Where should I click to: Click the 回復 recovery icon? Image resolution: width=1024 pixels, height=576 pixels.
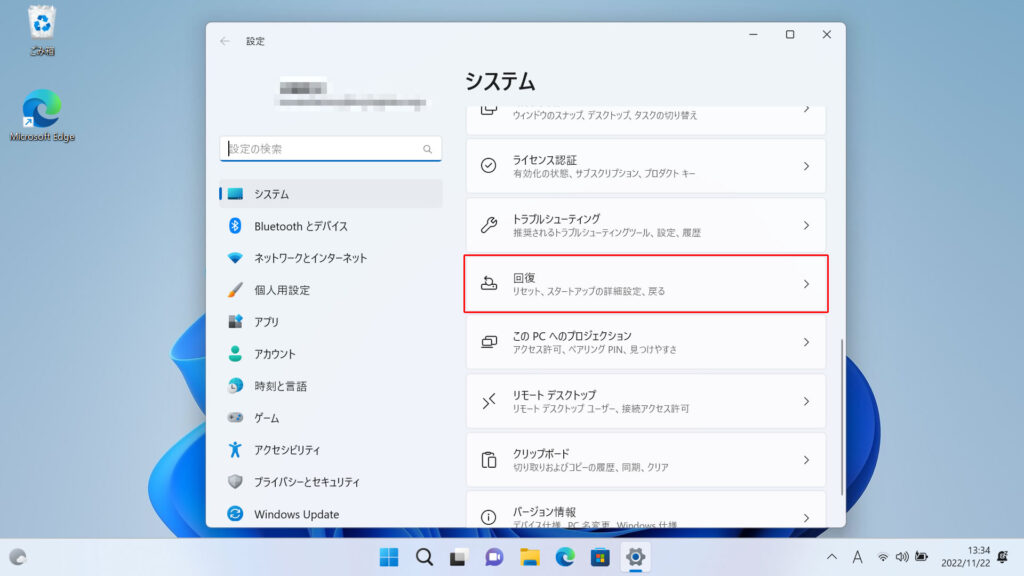tap(488, 283)
